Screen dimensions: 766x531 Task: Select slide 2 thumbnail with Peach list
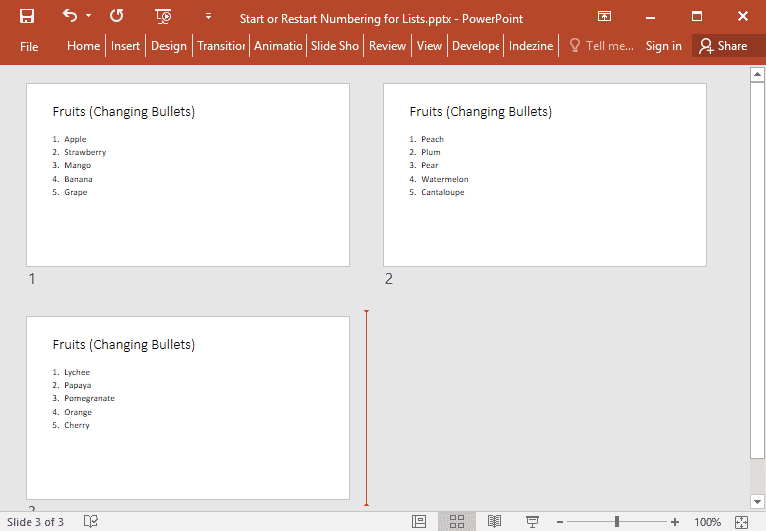[x=544, y=175]
